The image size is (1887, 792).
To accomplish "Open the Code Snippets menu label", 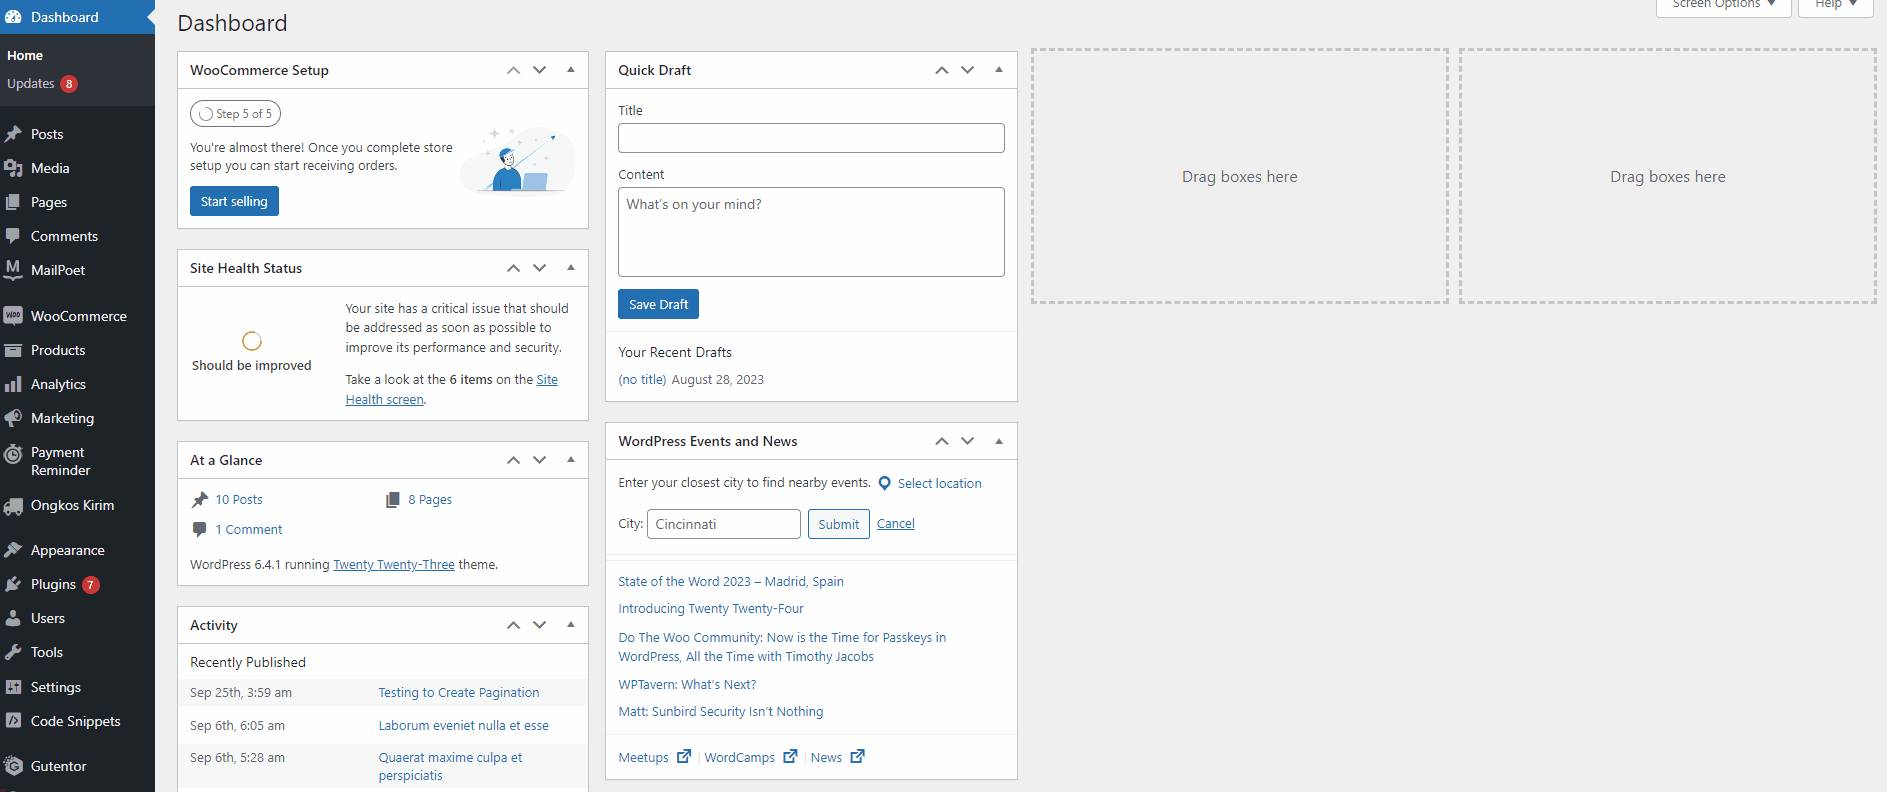I will point(76,721).
